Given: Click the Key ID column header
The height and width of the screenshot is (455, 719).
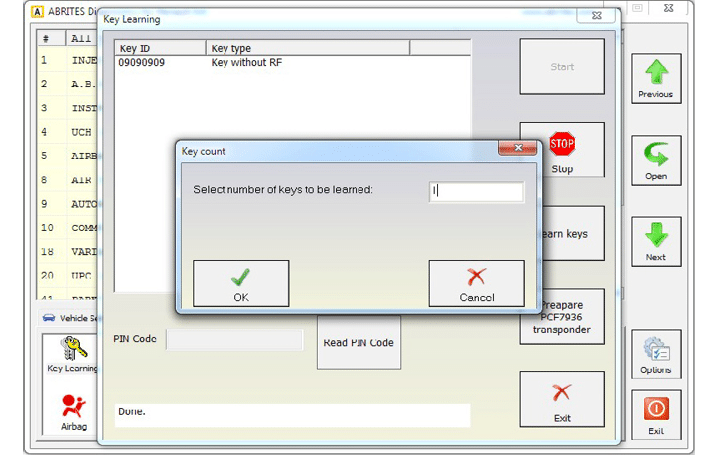Looking at the screenshot, I should point(160,48).
